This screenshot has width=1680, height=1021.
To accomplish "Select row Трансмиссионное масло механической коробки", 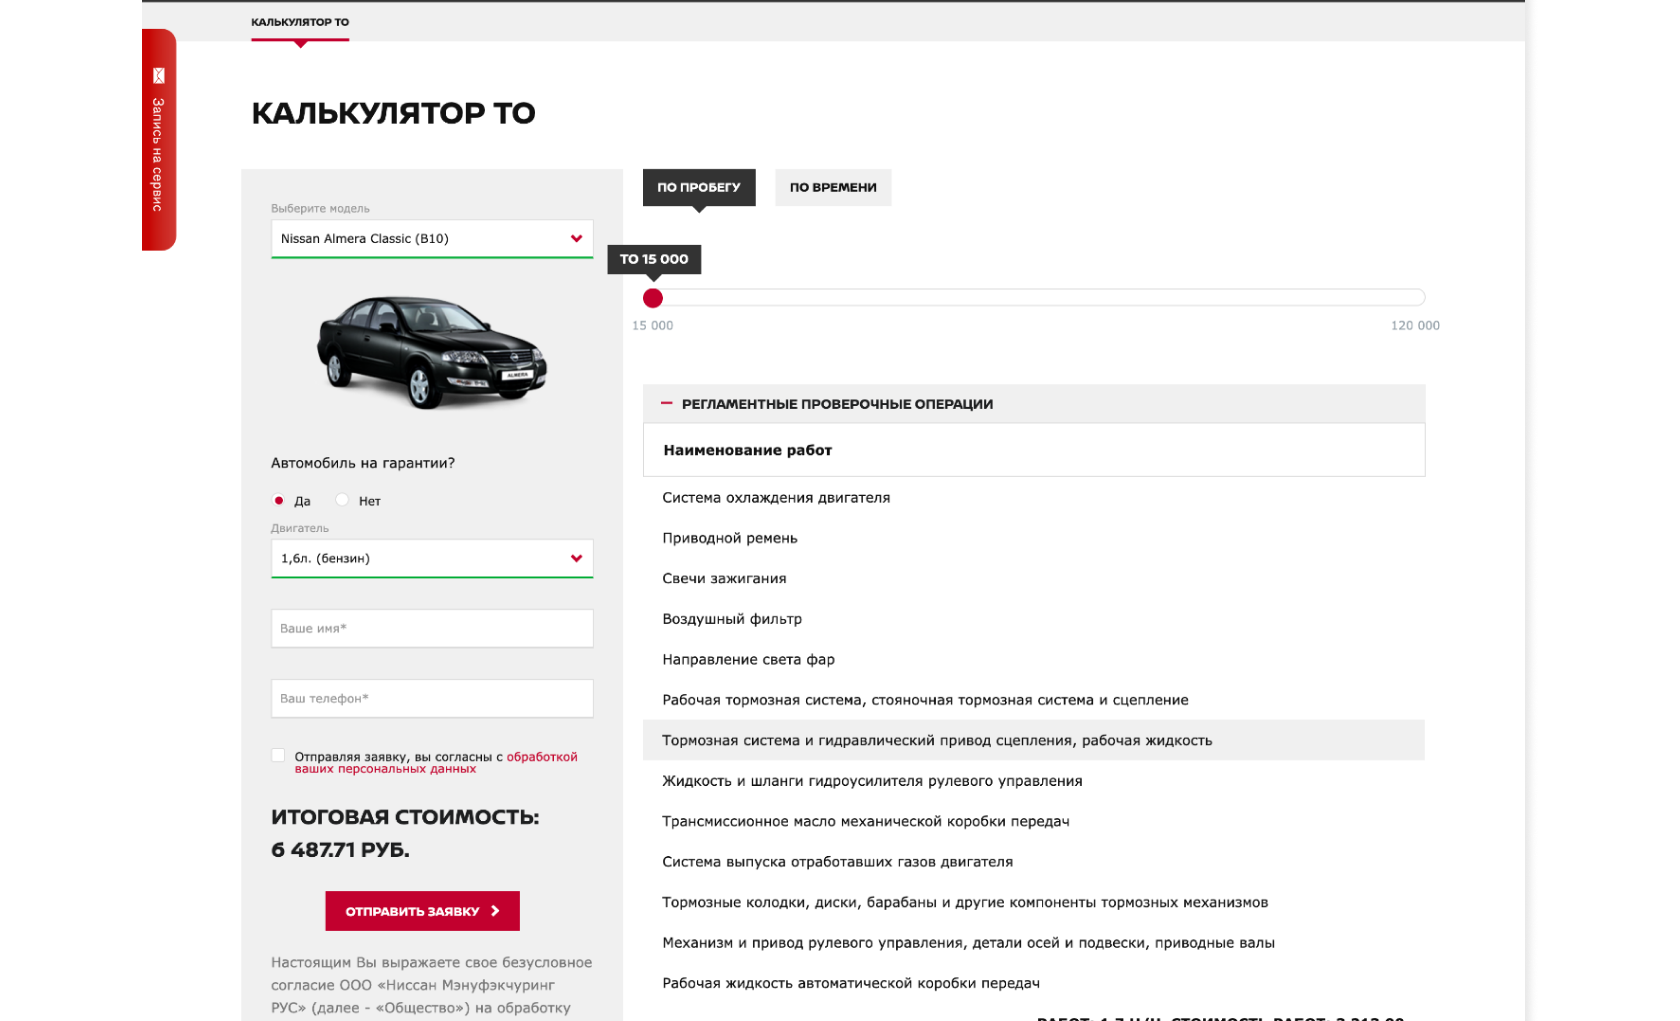I will coord(1034,822).
